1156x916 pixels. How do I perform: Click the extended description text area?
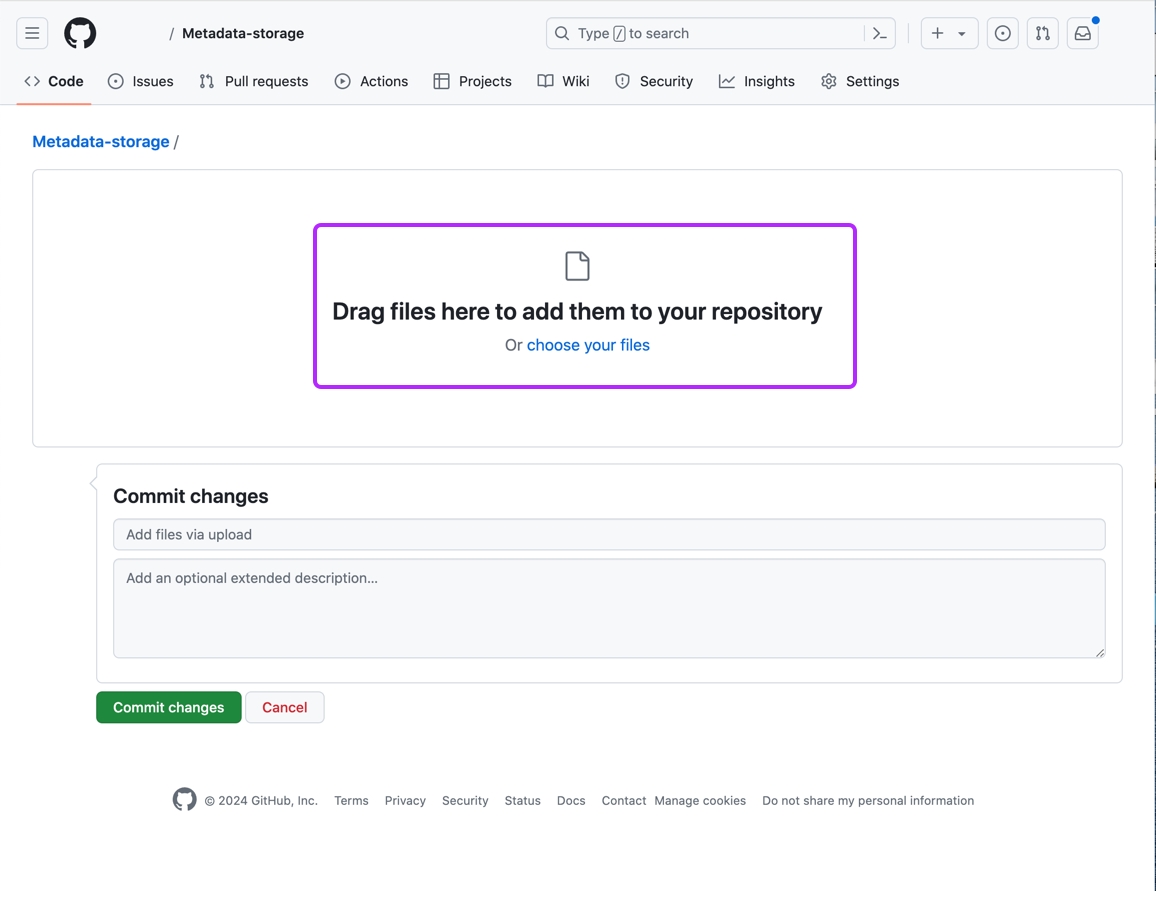[x=609, y=608]
